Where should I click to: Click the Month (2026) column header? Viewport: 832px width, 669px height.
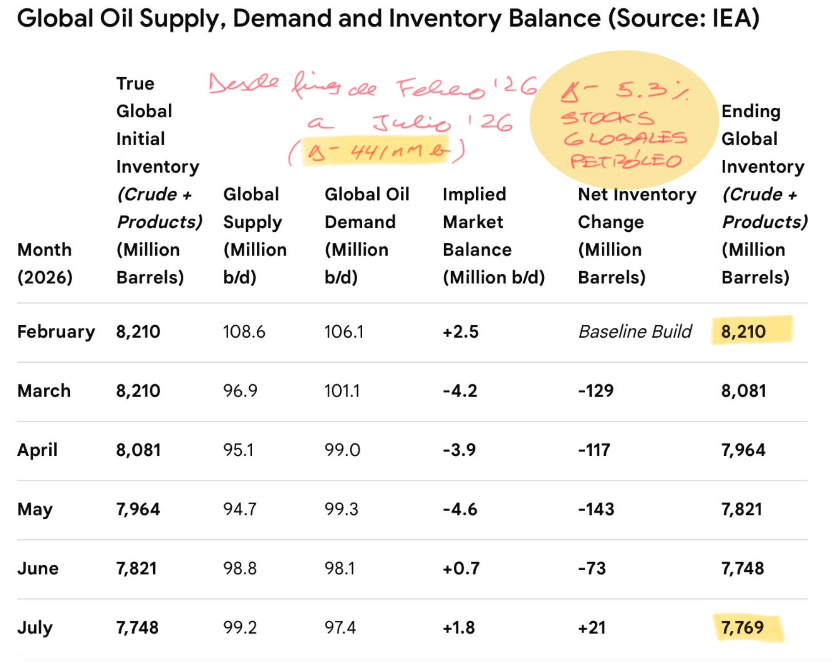pyautogui.click(x=45, y=263)
